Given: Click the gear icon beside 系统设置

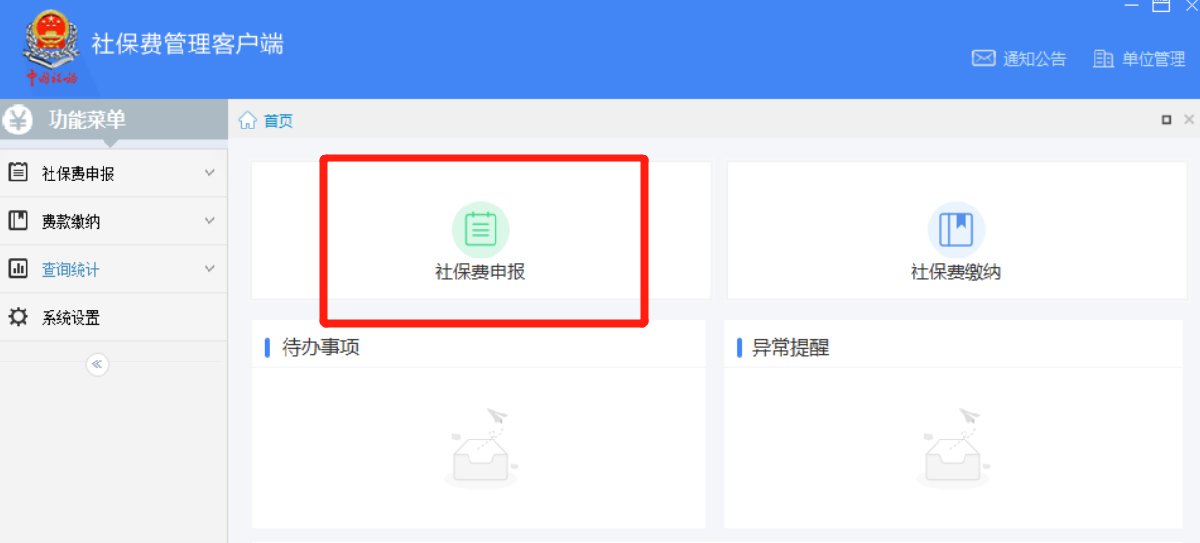Looking at the screenshot, I should click(18, 318).
